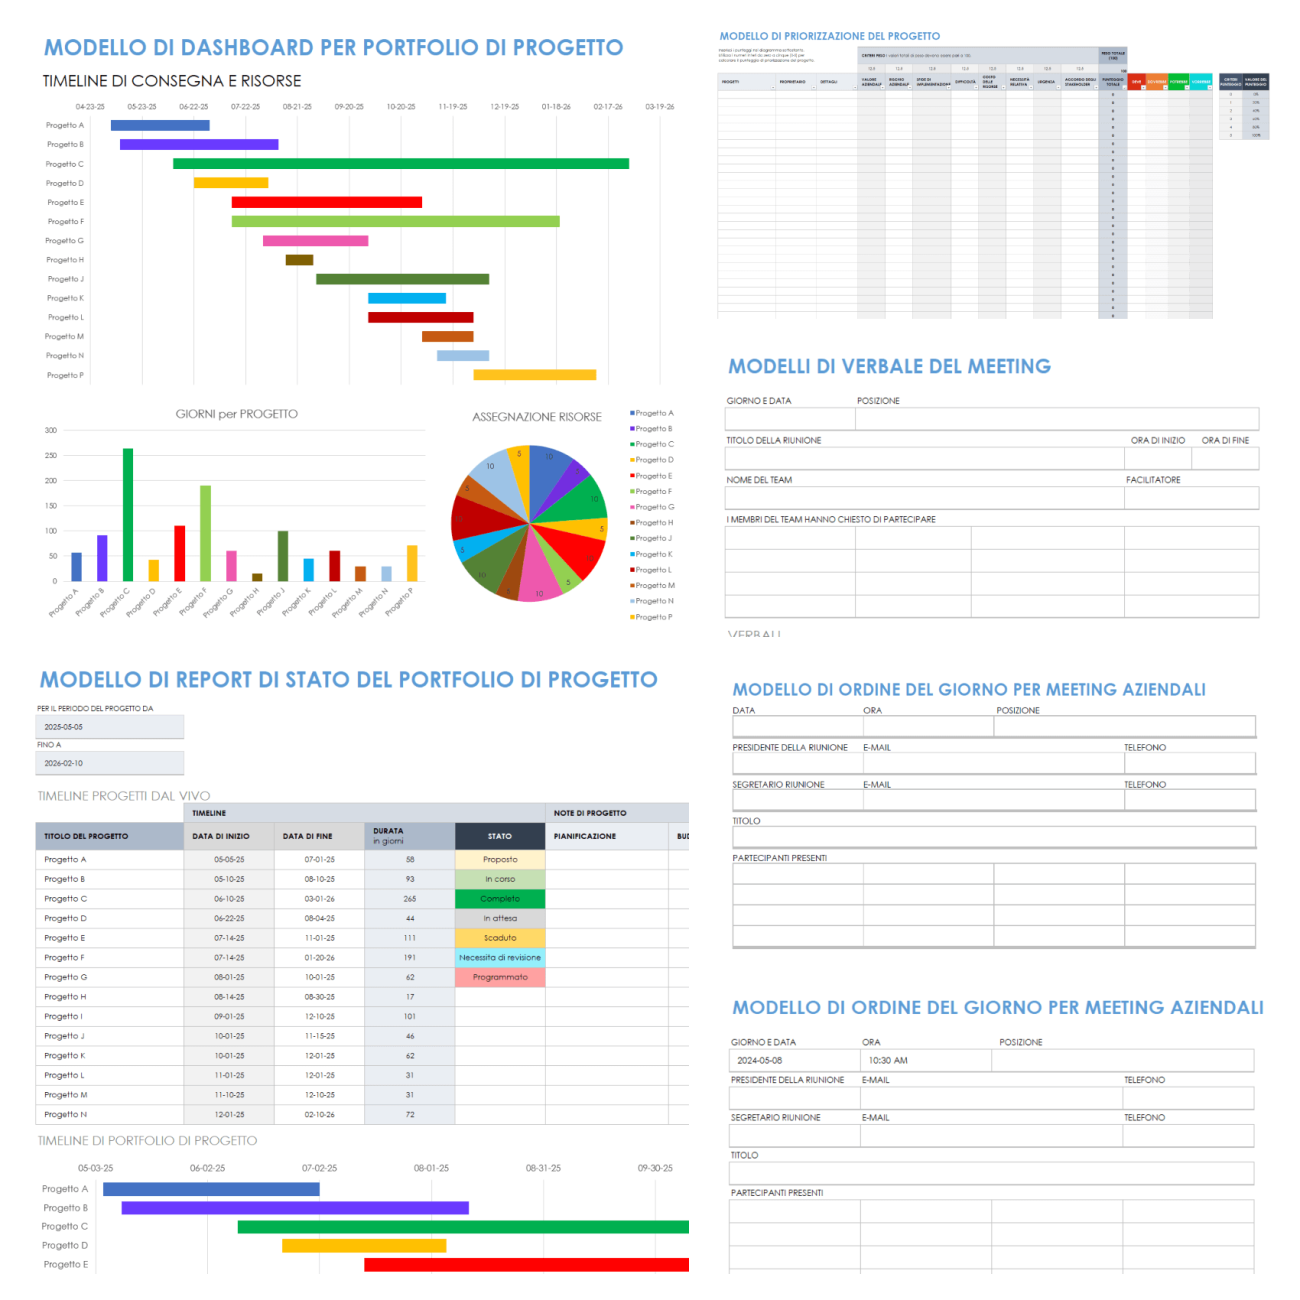Select the Progetto C green legend swatch

click(630, 443)
